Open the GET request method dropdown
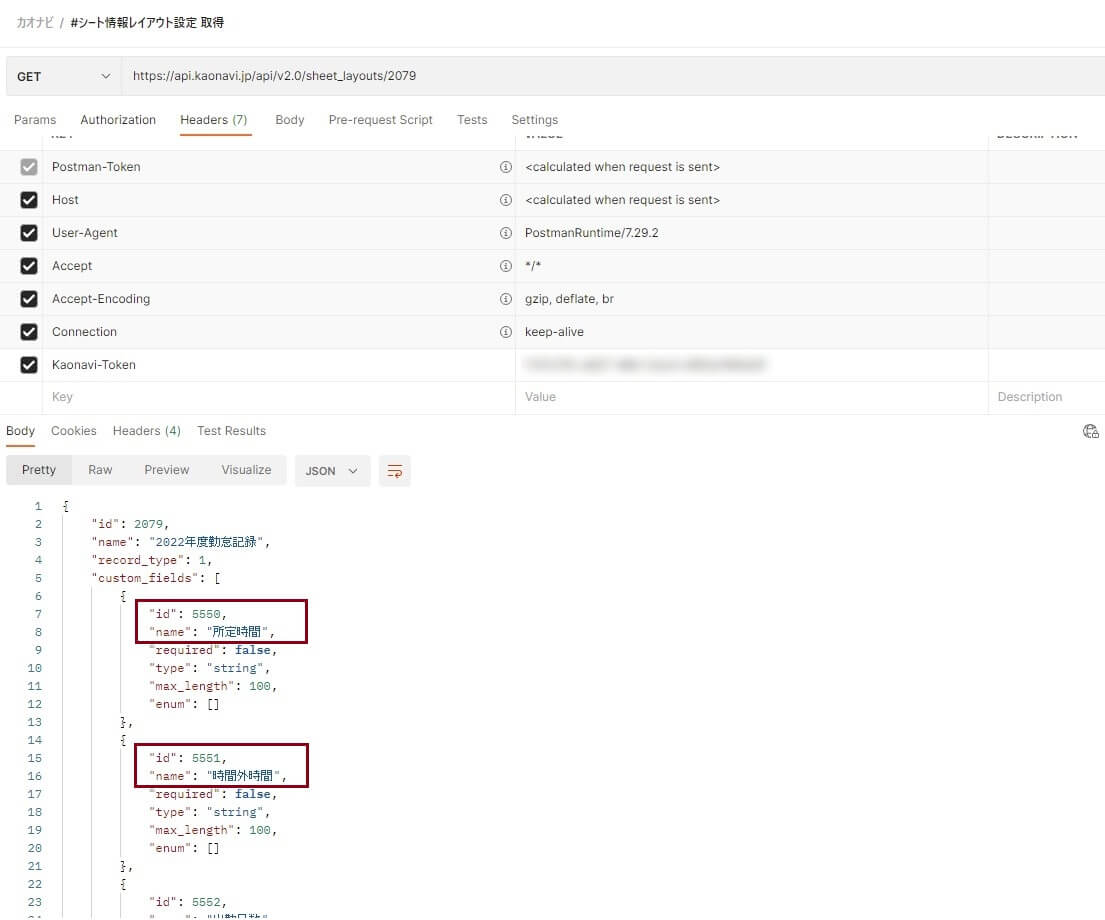This screenshot has height=920, width=1105. [63, 76]
